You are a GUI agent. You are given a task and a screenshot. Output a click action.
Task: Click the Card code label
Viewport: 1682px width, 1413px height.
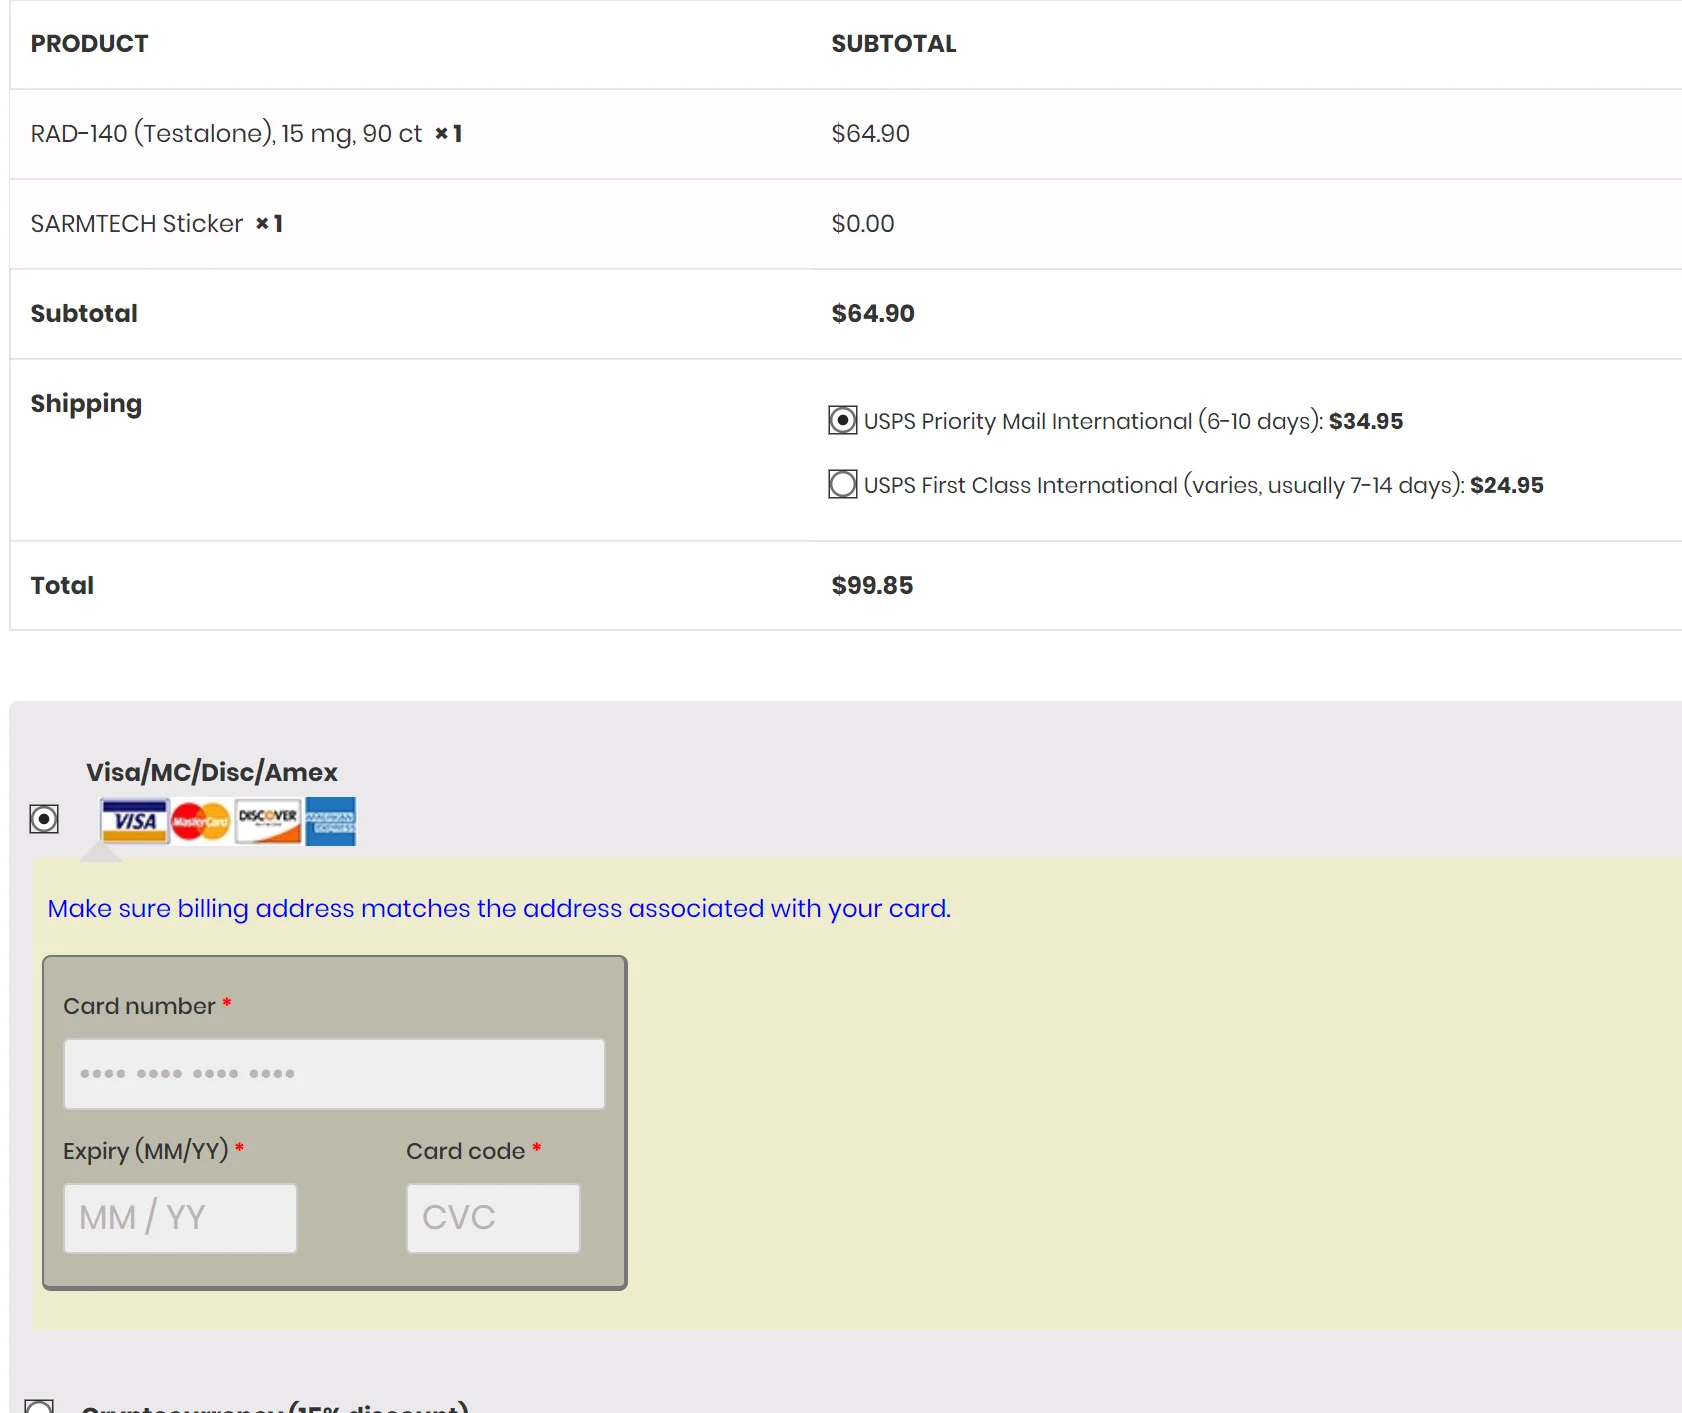[x=465, y=1151]
